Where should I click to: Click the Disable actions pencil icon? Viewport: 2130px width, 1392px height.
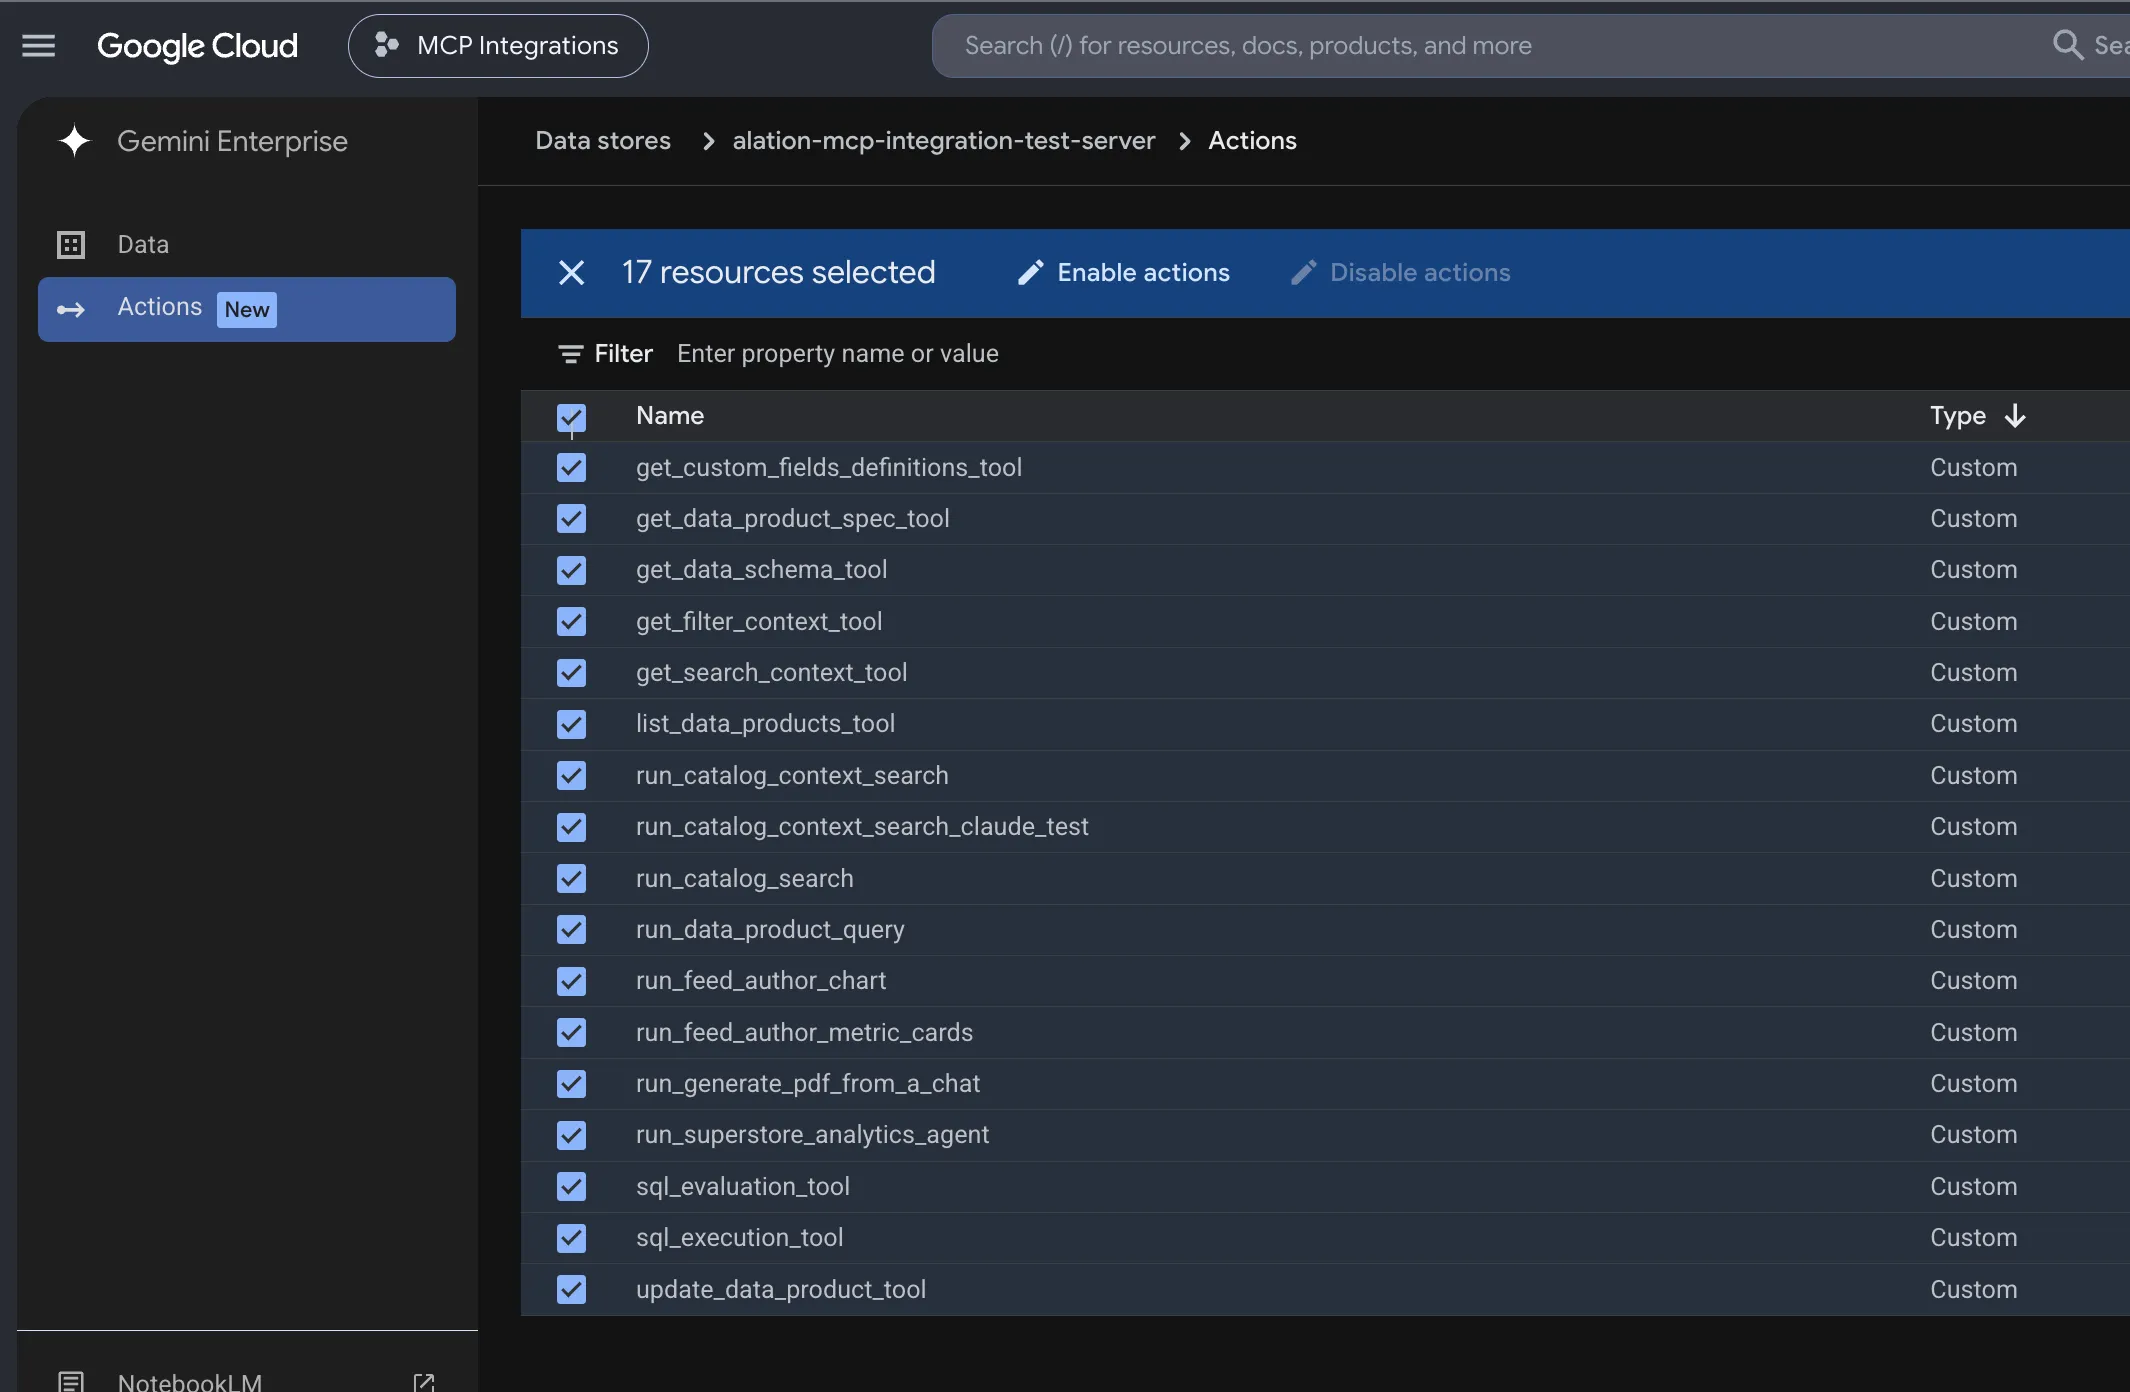click(1304, 273)
